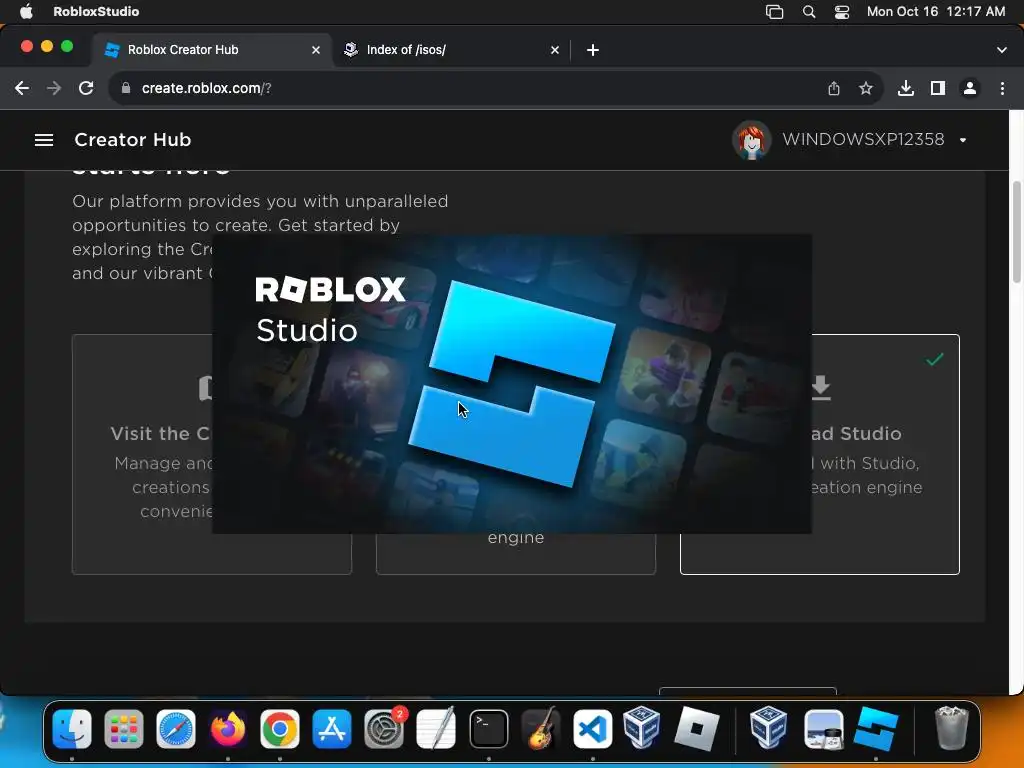Viewport: 1024px width, 768px height.
Task: Click the green checkmark on Download Studio card
Action: (x=935, y=359)
